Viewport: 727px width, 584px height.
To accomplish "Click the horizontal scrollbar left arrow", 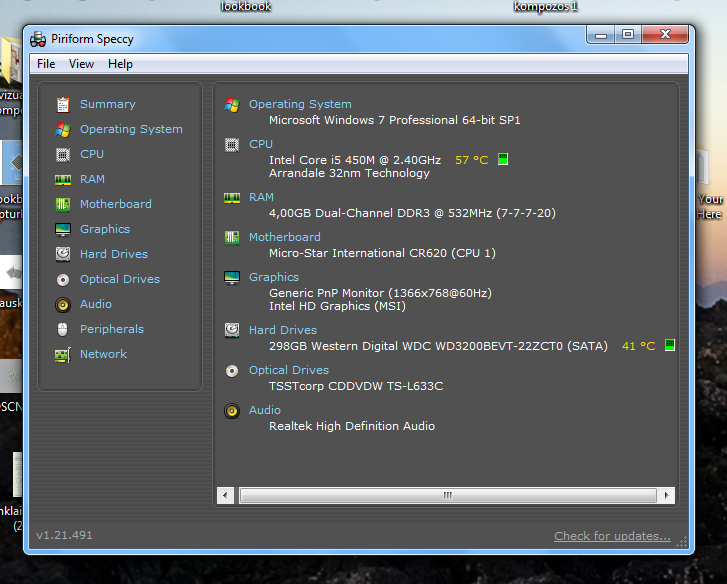I will (225, 495).
